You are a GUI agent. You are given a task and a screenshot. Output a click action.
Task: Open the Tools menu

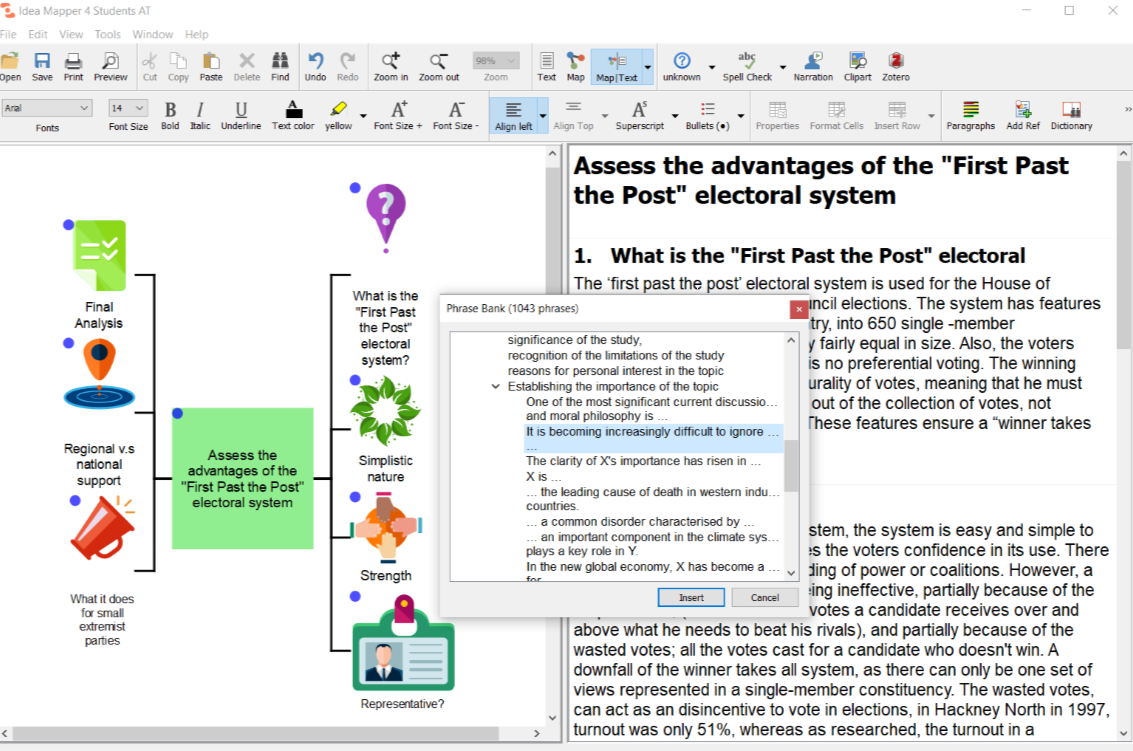(x=107, y=34)
